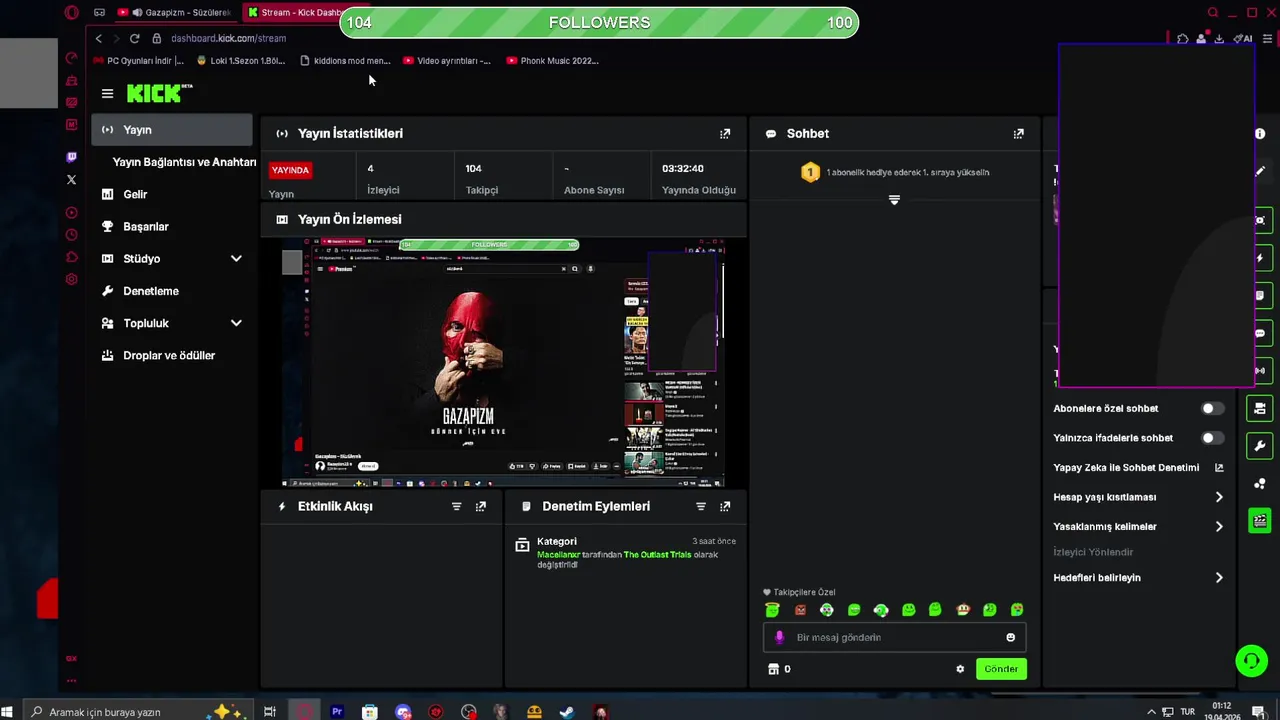The image size is (1280, 720).
Task: Pop out the Etkinlik Akışı panel
Action: [x=480, y=506]
